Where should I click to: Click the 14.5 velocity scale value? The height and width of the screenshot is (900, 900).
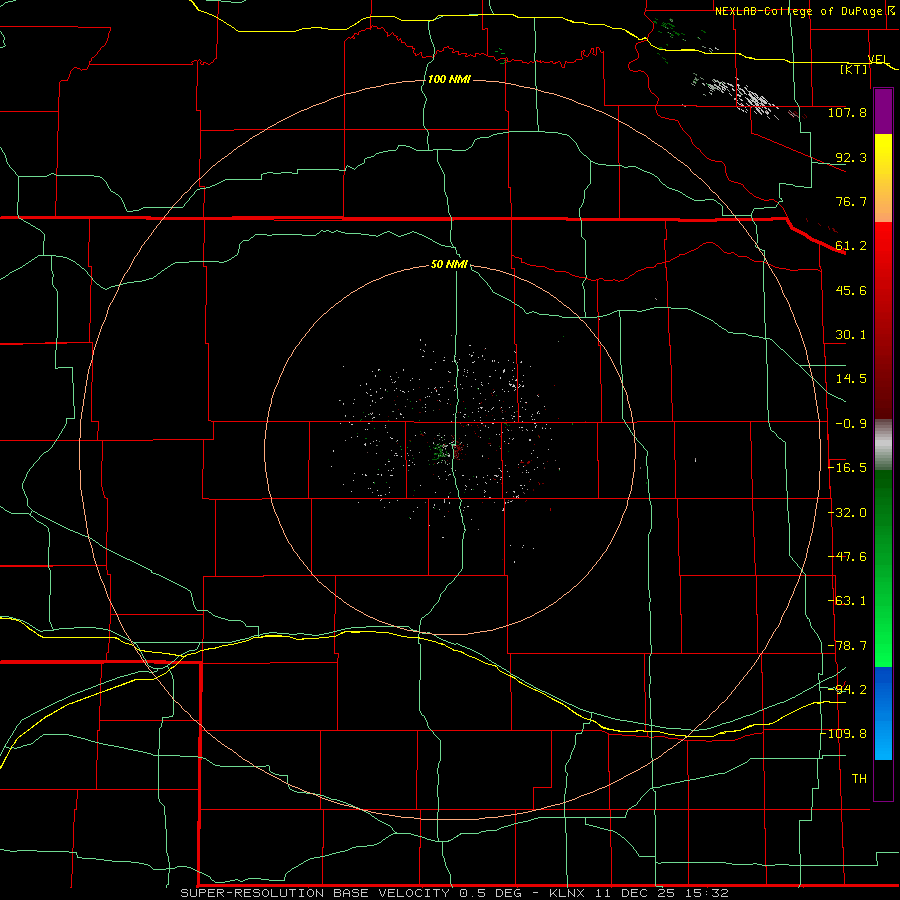point(851,379)
